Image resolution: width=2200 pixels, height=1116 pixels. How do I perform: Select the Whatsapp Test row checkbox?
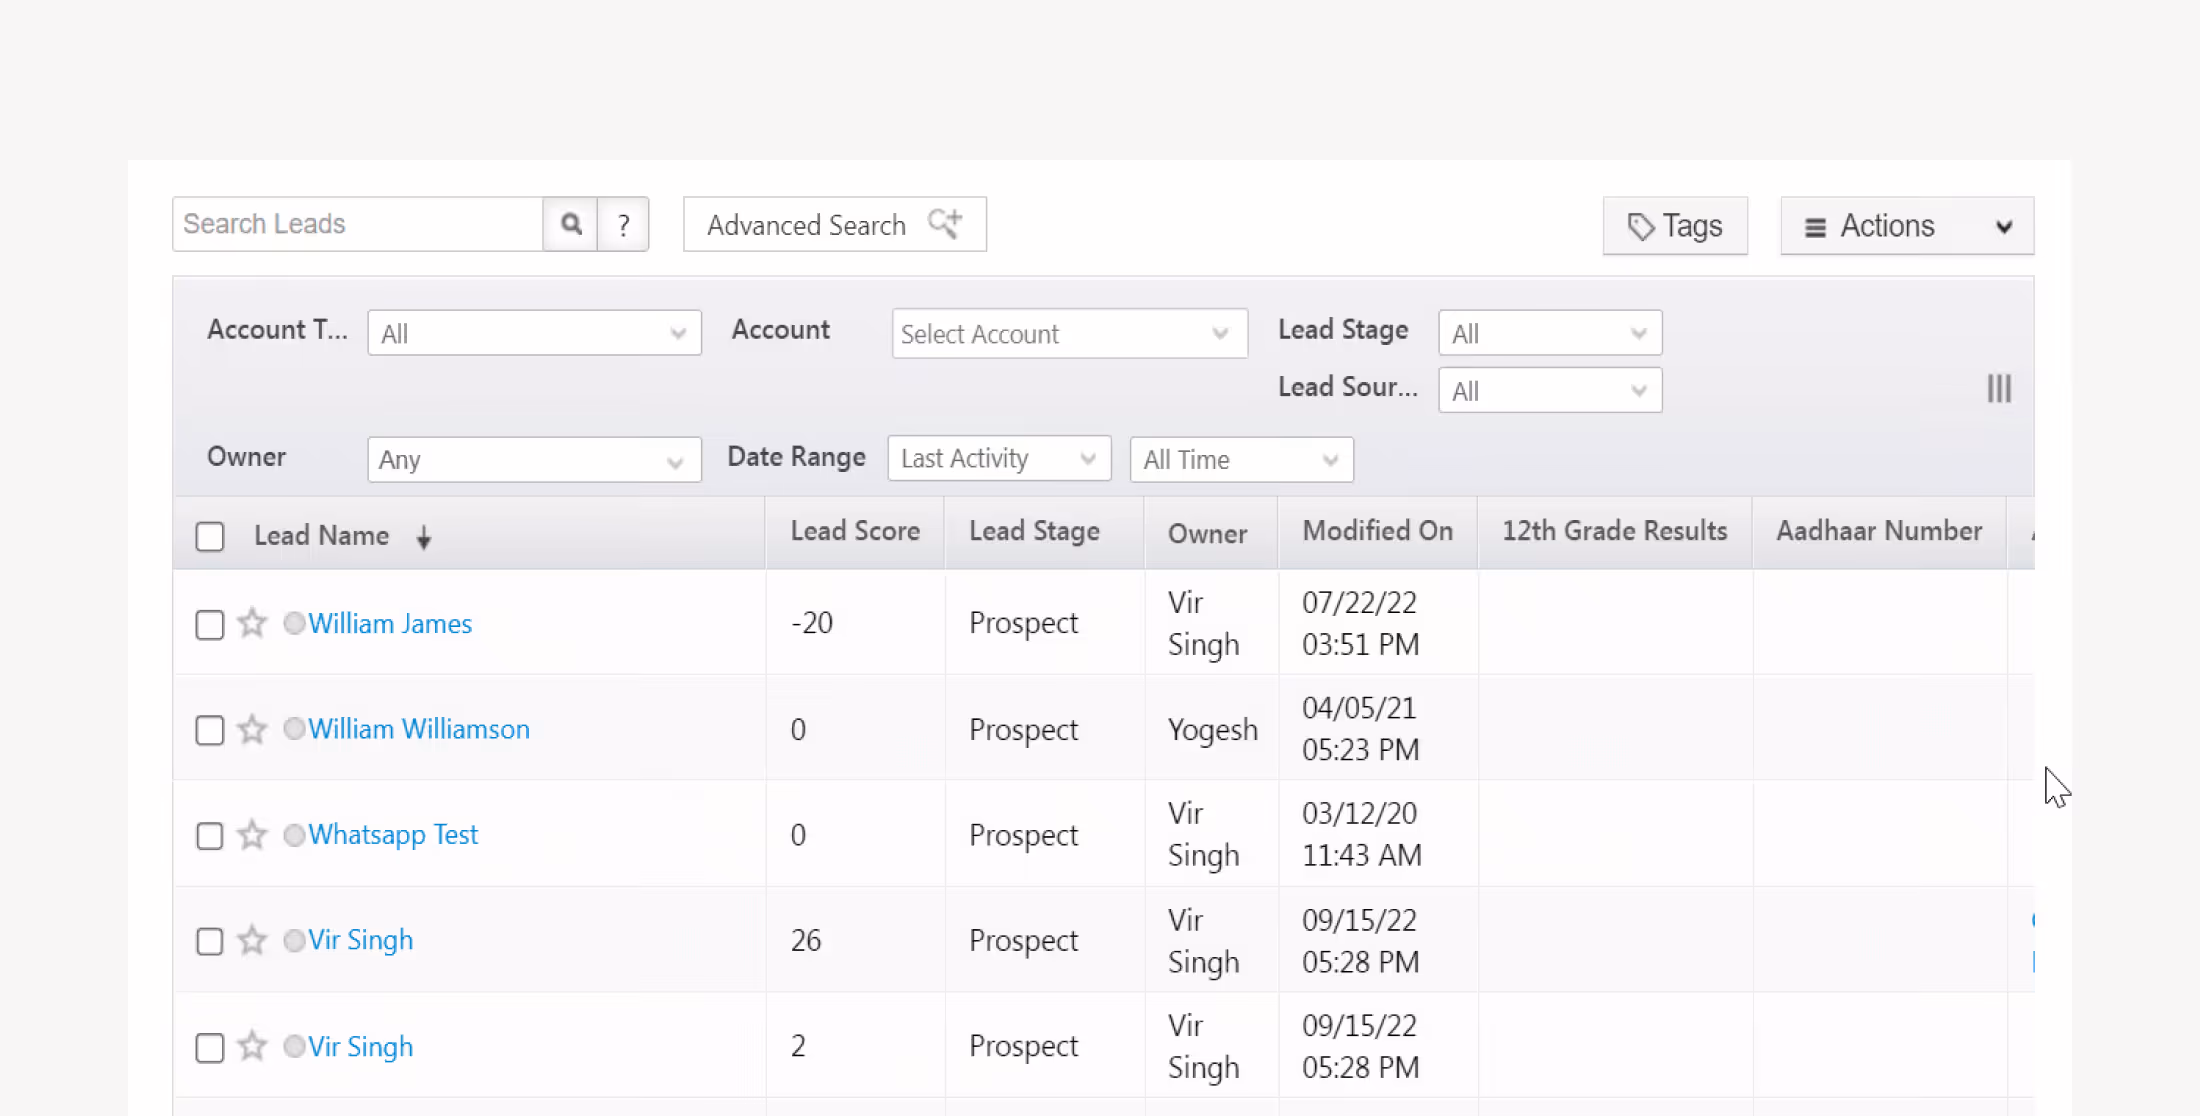(x=210, y=835)
